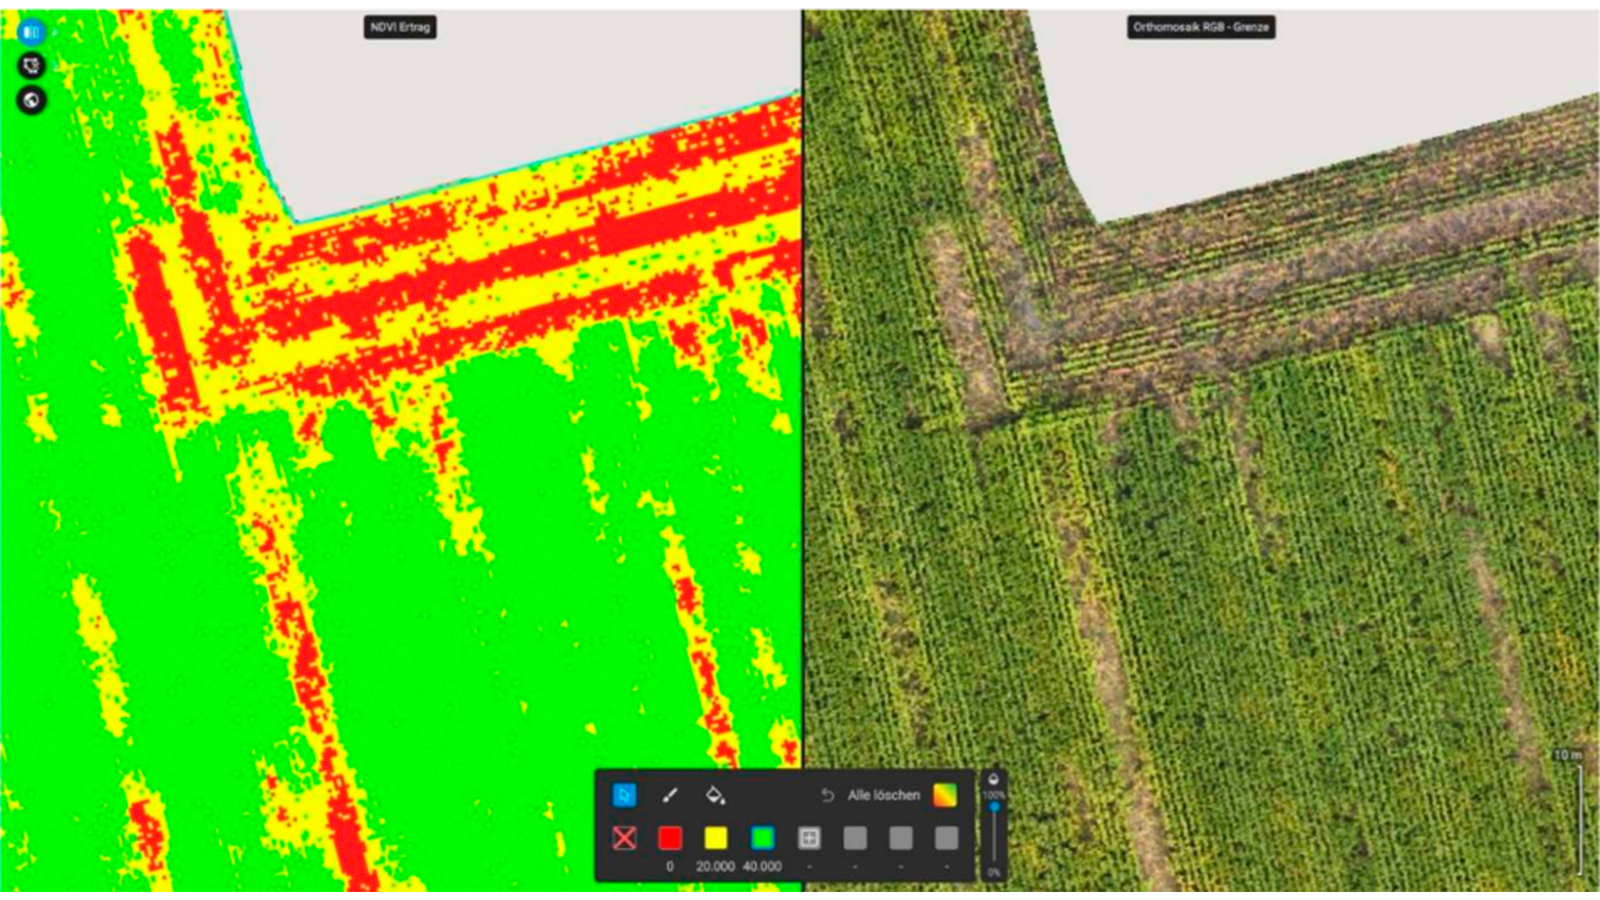The image size is (1600, 900).
Task: Choose the yellow zone swatch
Action: (716, 838)
